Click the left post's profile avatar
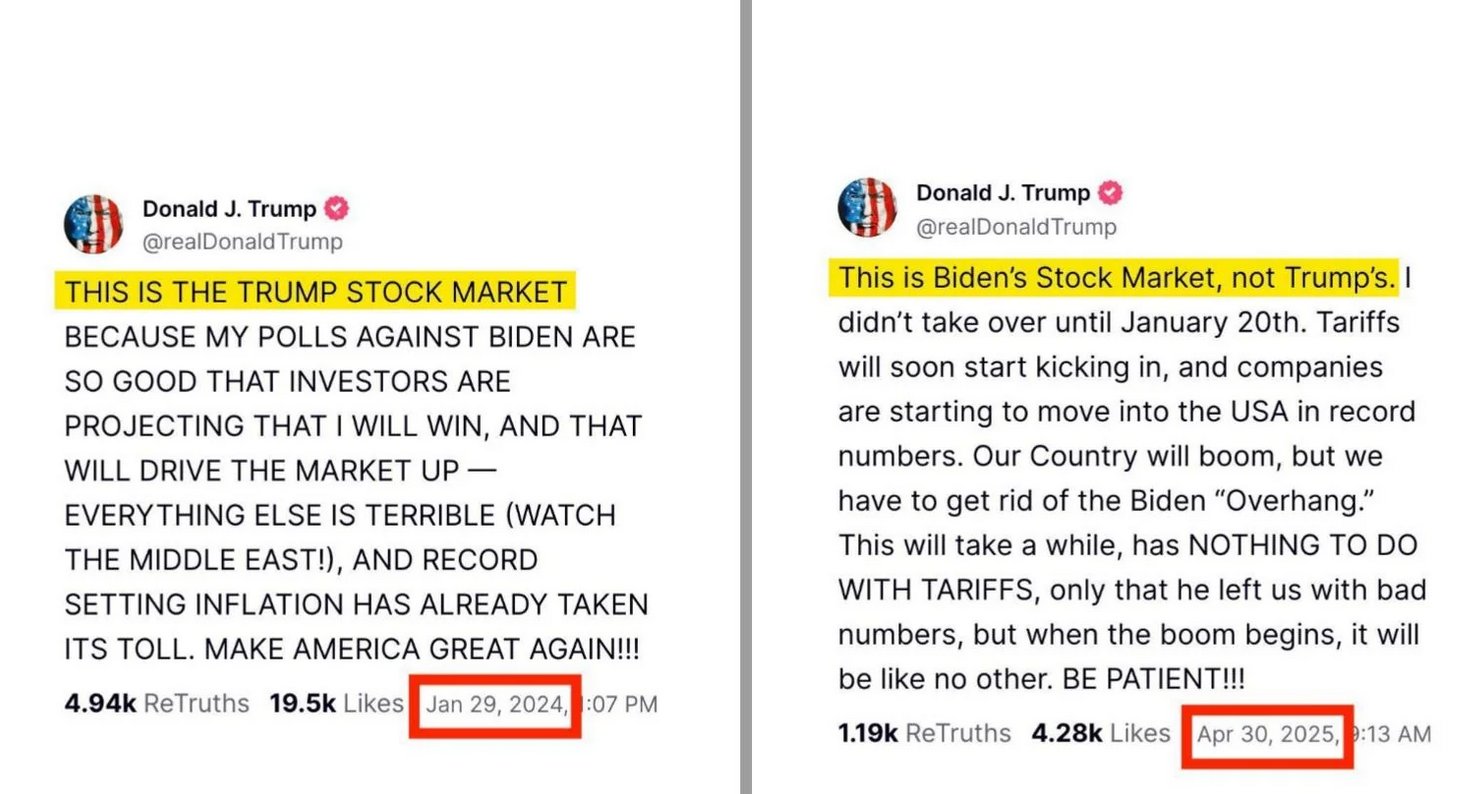Viewport: 1483px width, 794px height. [94, 224]
